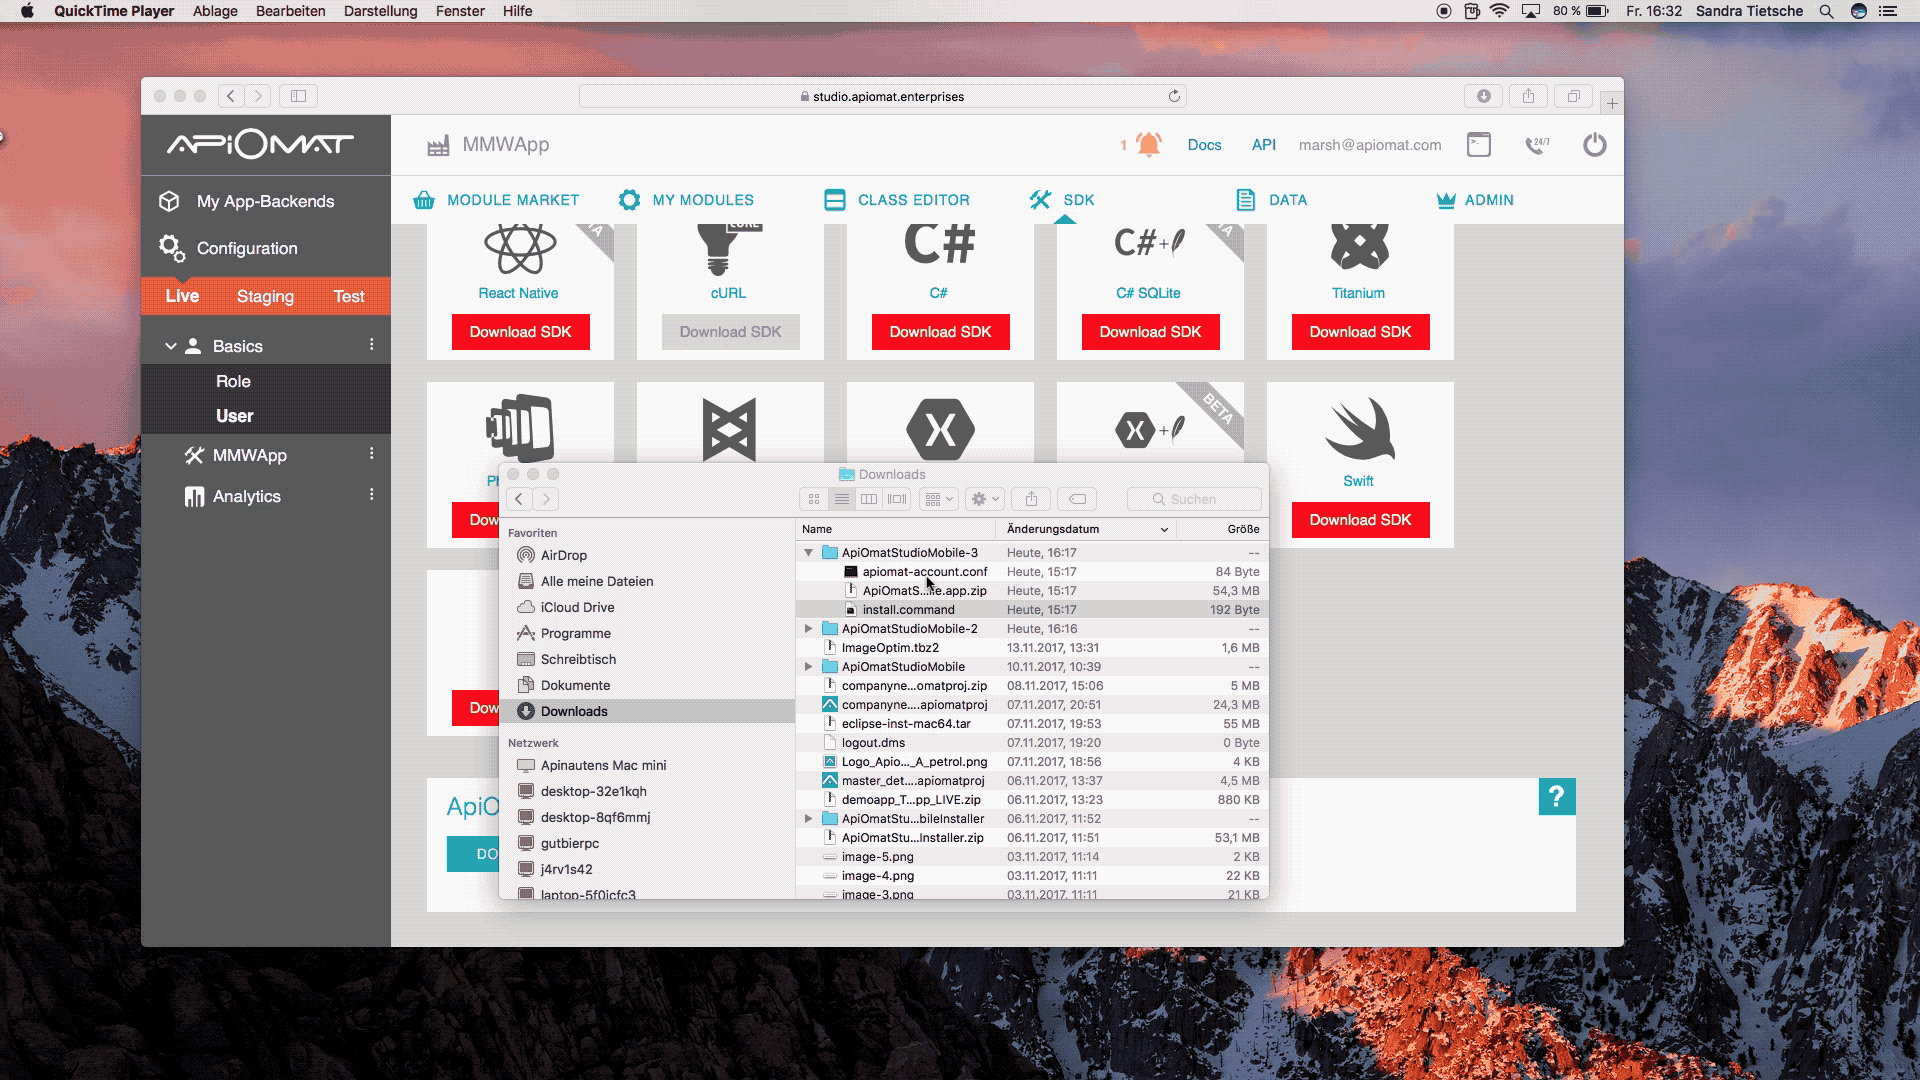
Task: Download the C# SDK
Action: click(x=940, y=331)
